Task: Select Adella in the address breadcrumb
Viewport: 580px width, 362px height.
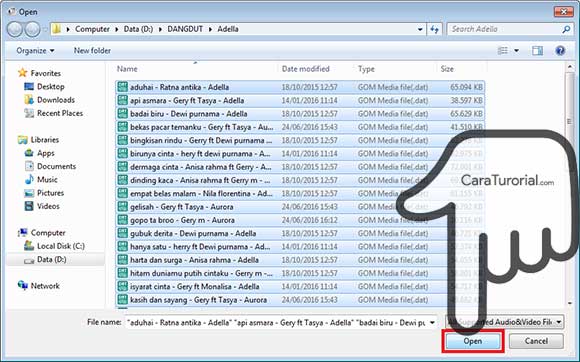Action: (x=228, y=29)
